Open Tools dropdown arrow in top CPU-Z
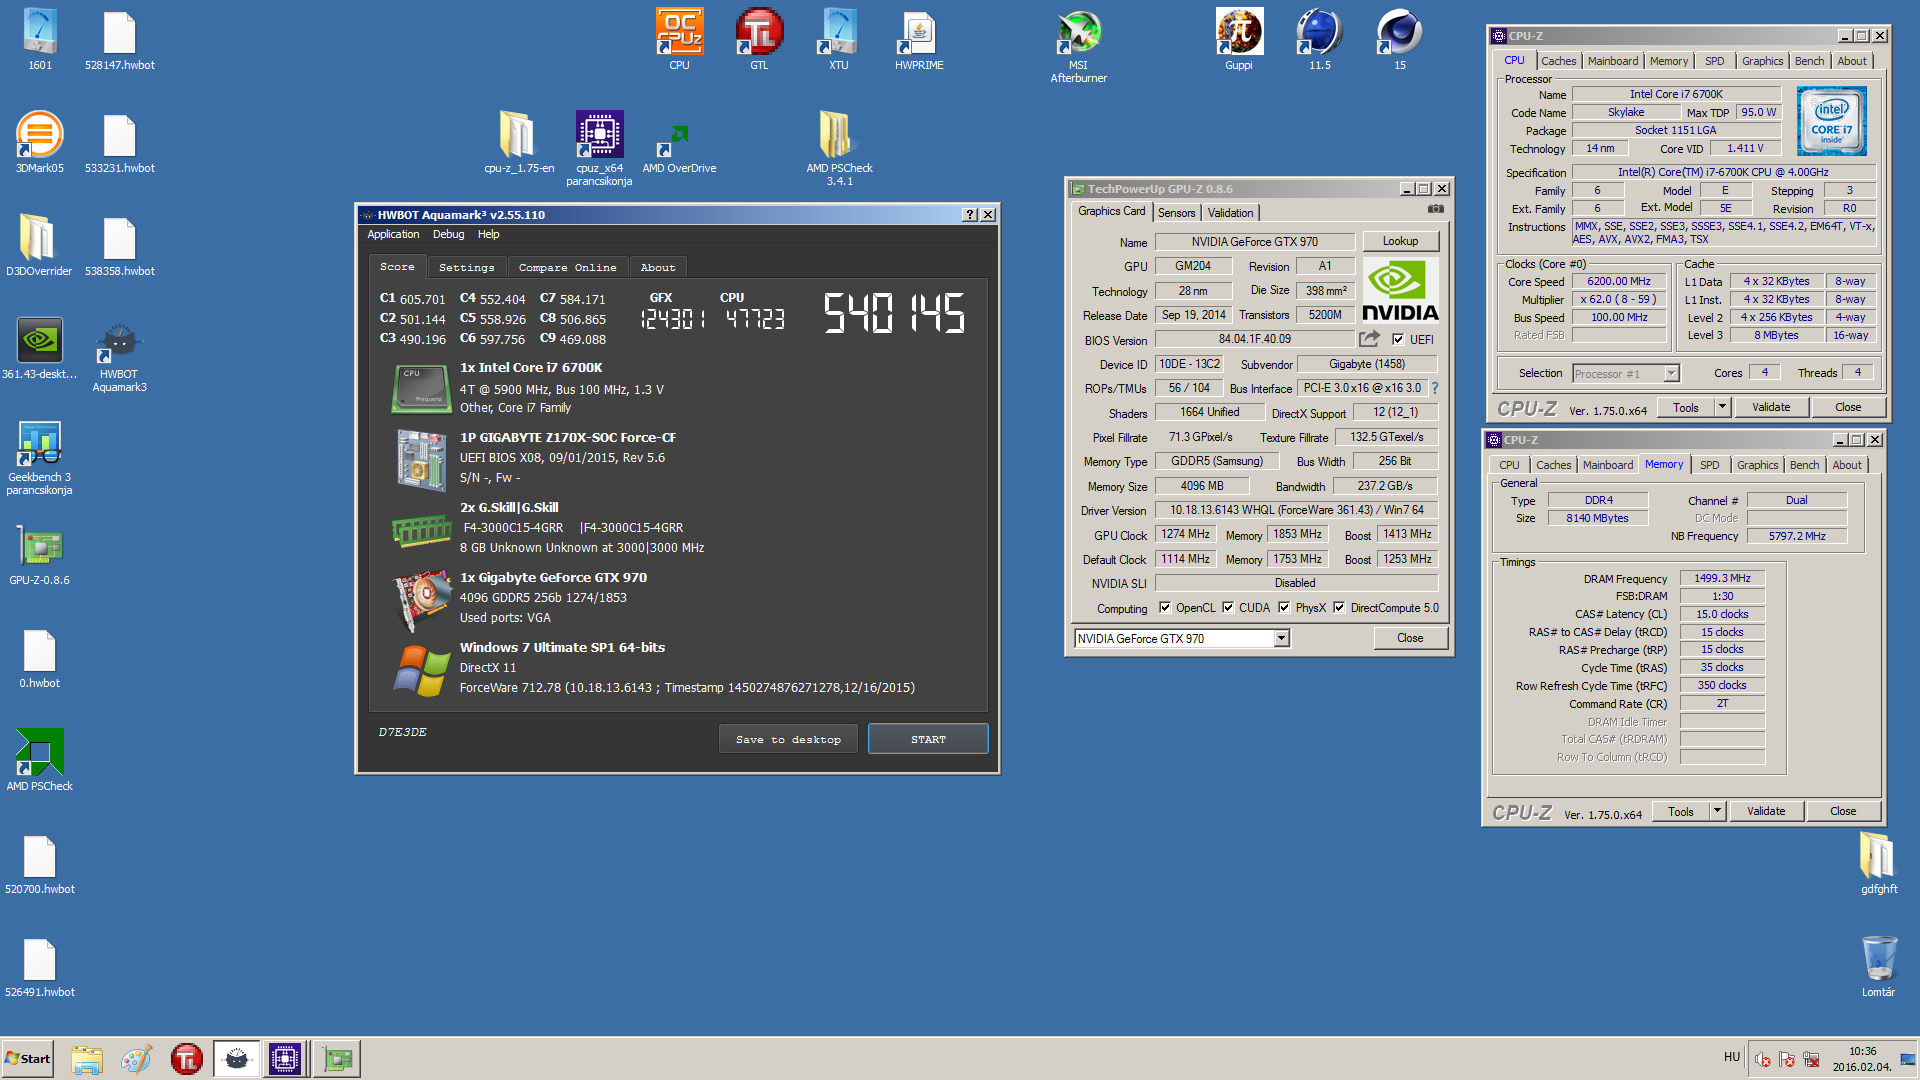1920x1080 pixels. pos(1722,407)
